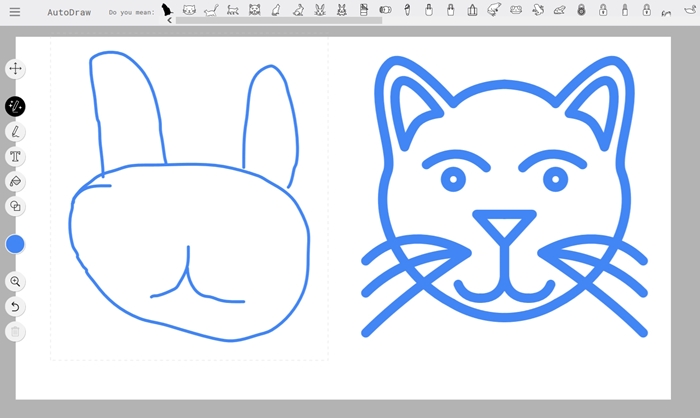The height and width of the screenshot is (418, 700).
Task: Select the last suggestion at far right
Action: [689, 10]
